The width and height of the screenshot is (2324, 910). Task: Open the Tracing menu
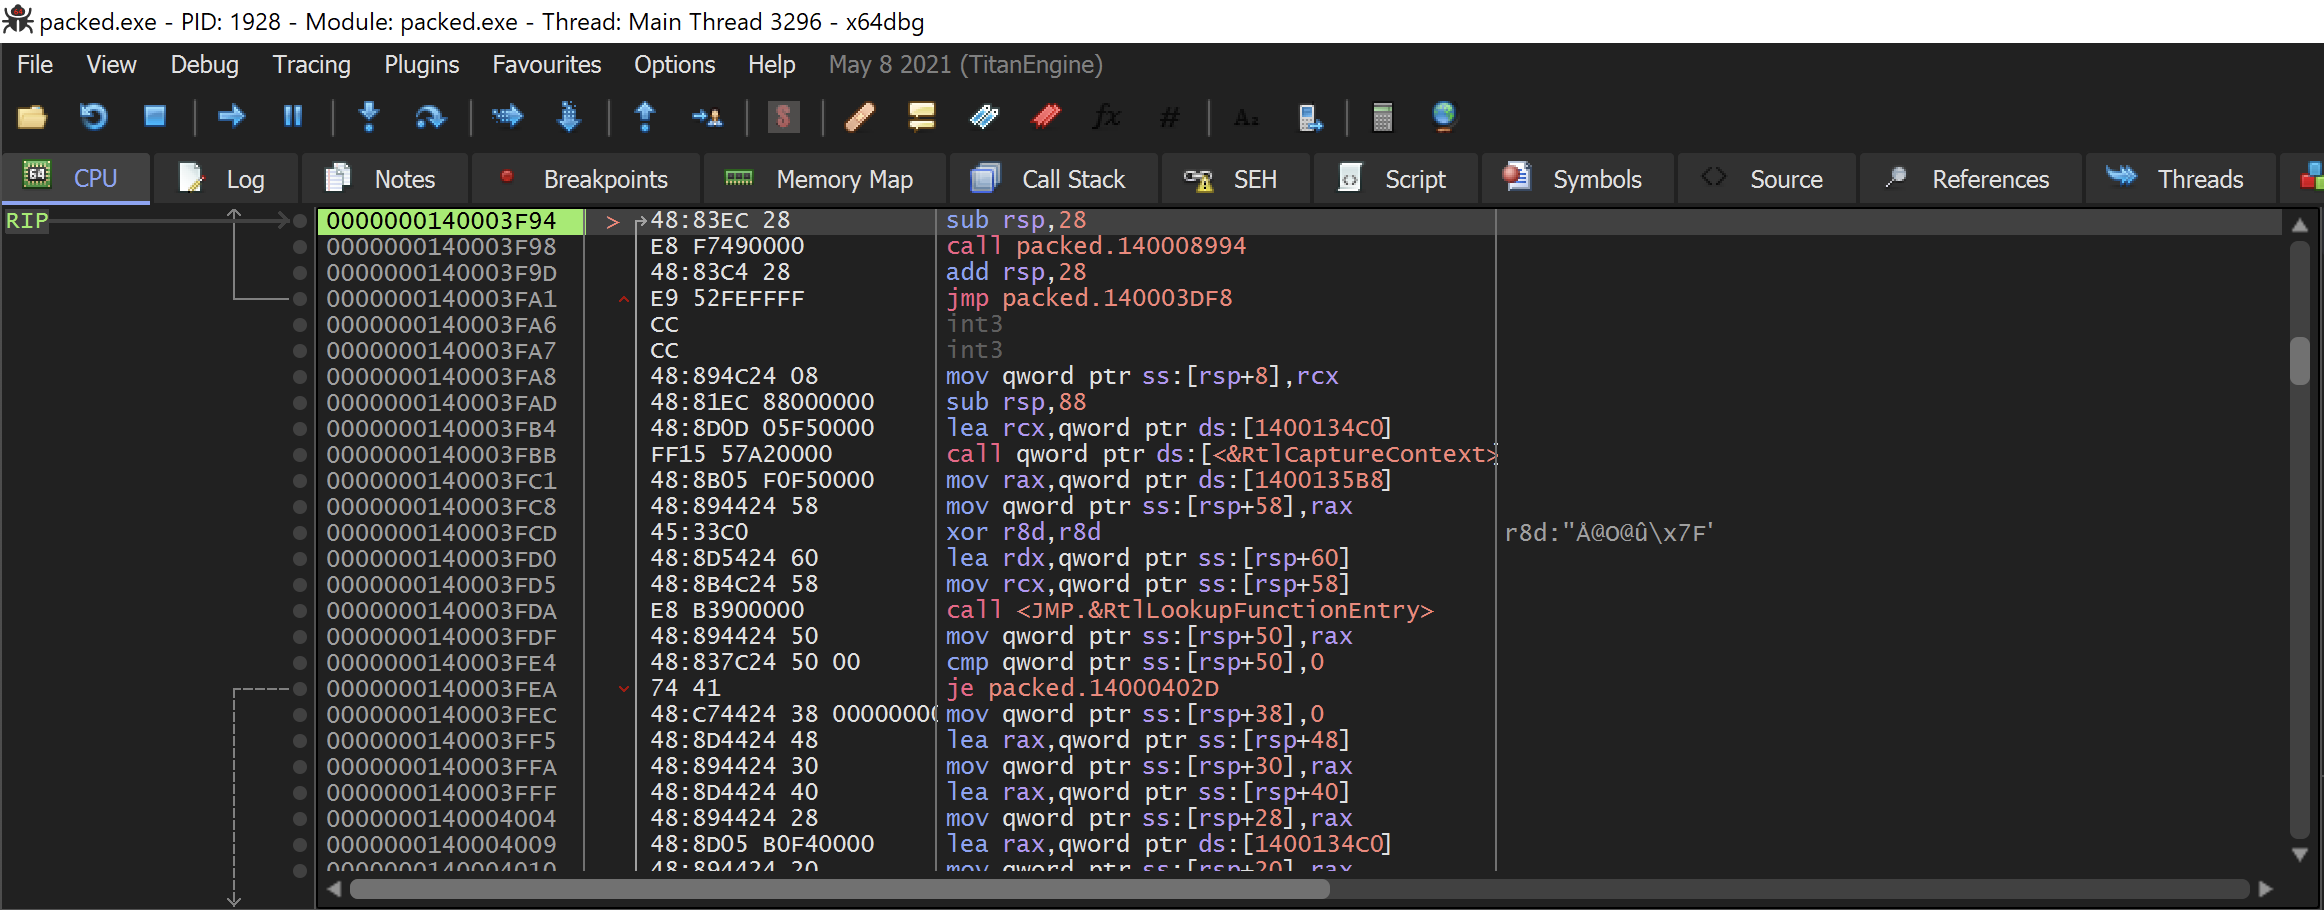[311, 65]
